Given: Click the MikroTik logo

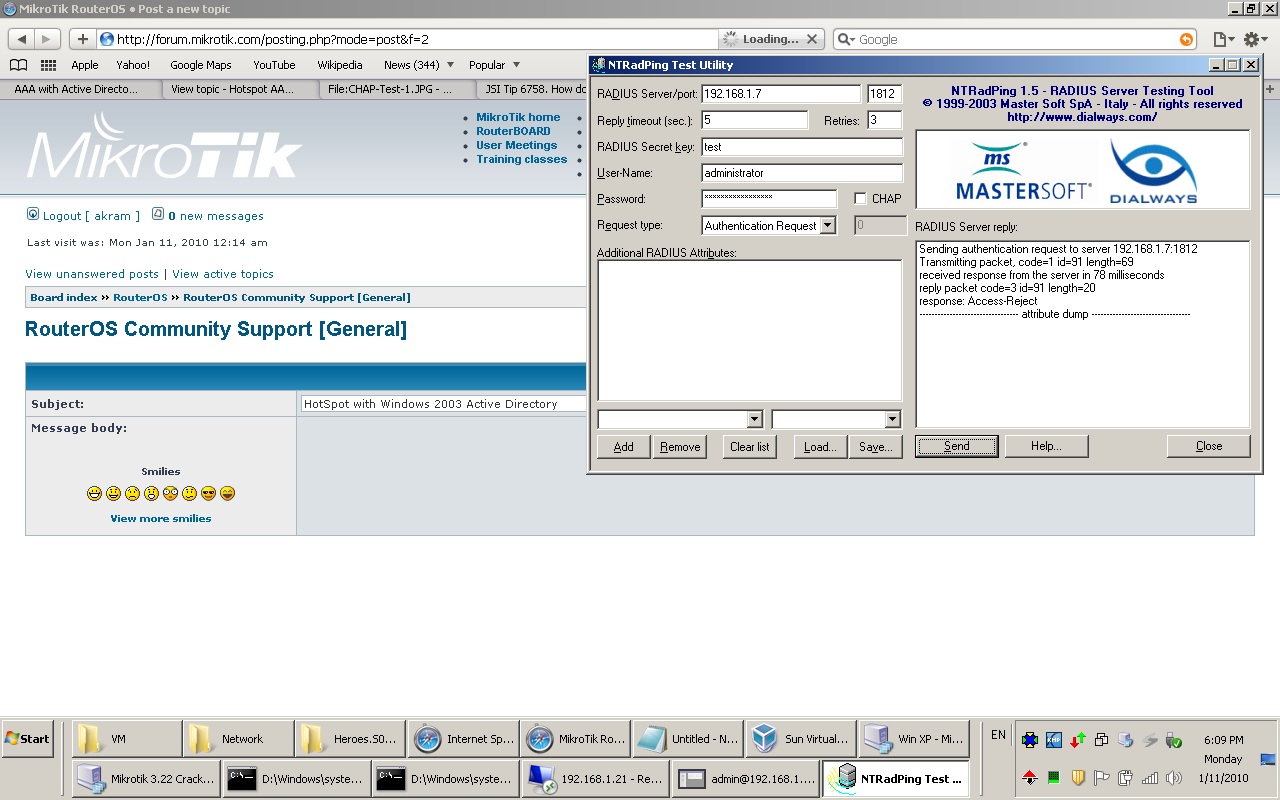Looking at the screenshot, I should click(164, 146).
